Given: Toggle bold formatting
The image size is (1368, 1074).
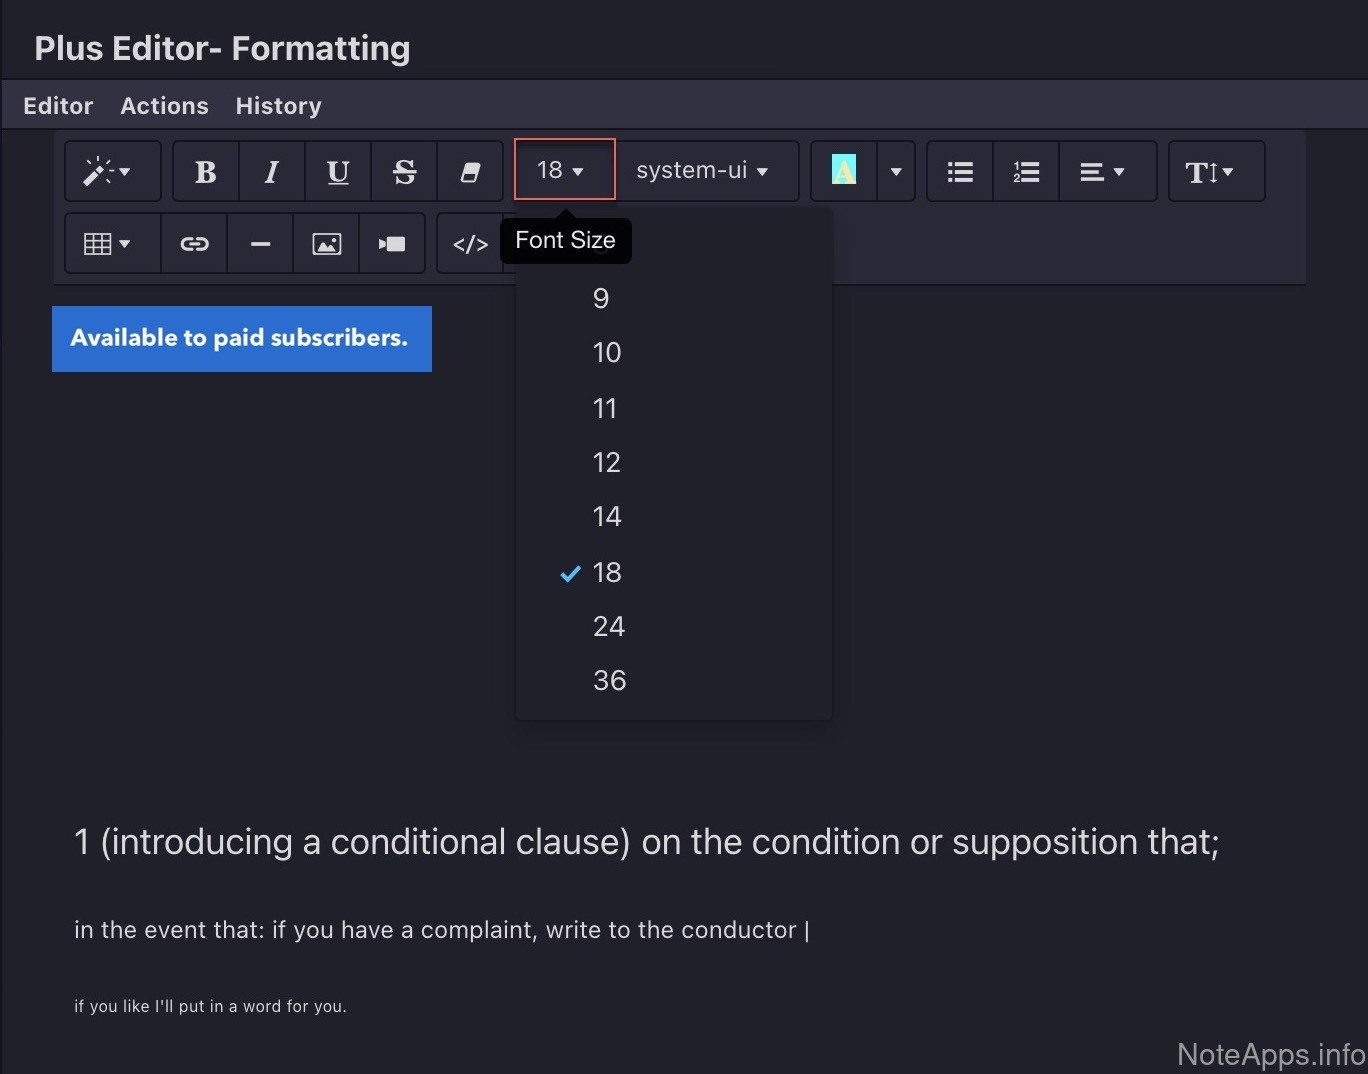Looking at the screenshot, I should pyautogui.click(x=206, y=172).
